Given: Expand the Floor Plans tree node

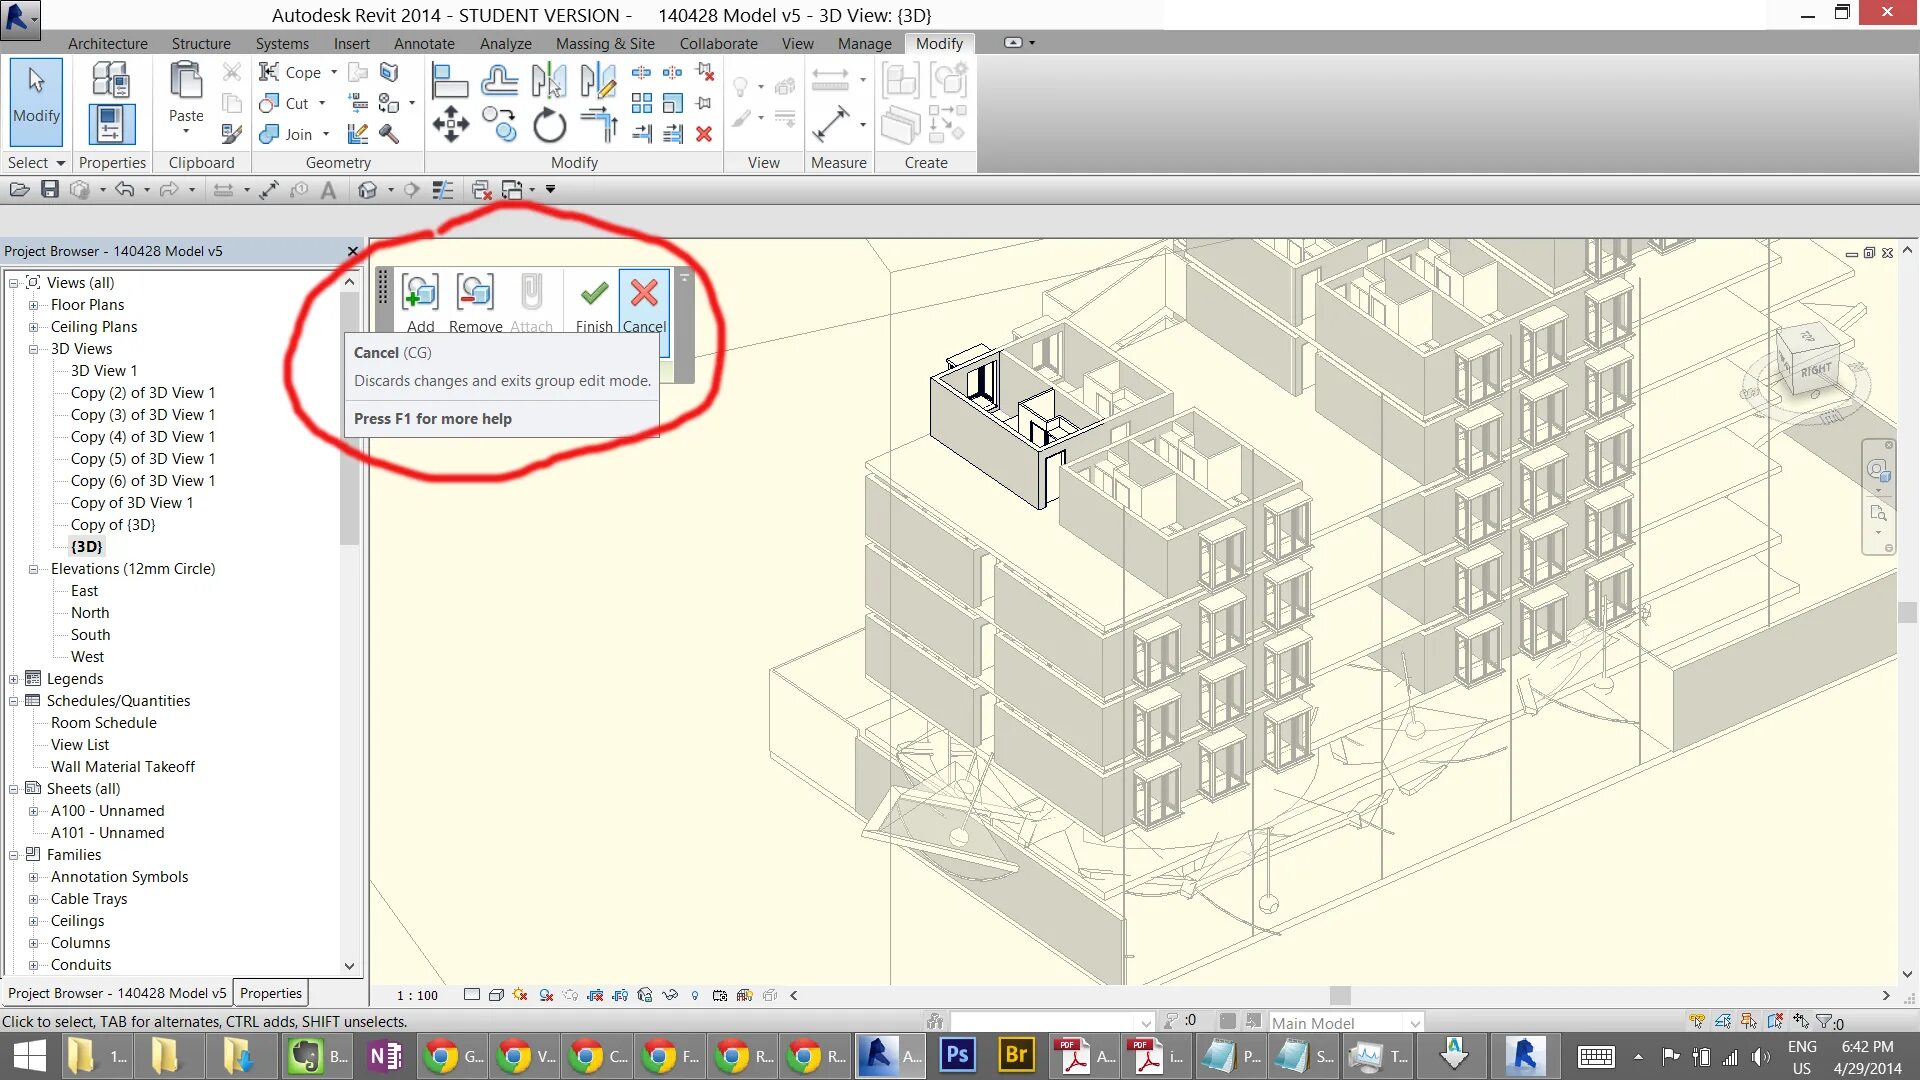Looking at the screenshot, I should pyautogui.click(x=34, y=305).
